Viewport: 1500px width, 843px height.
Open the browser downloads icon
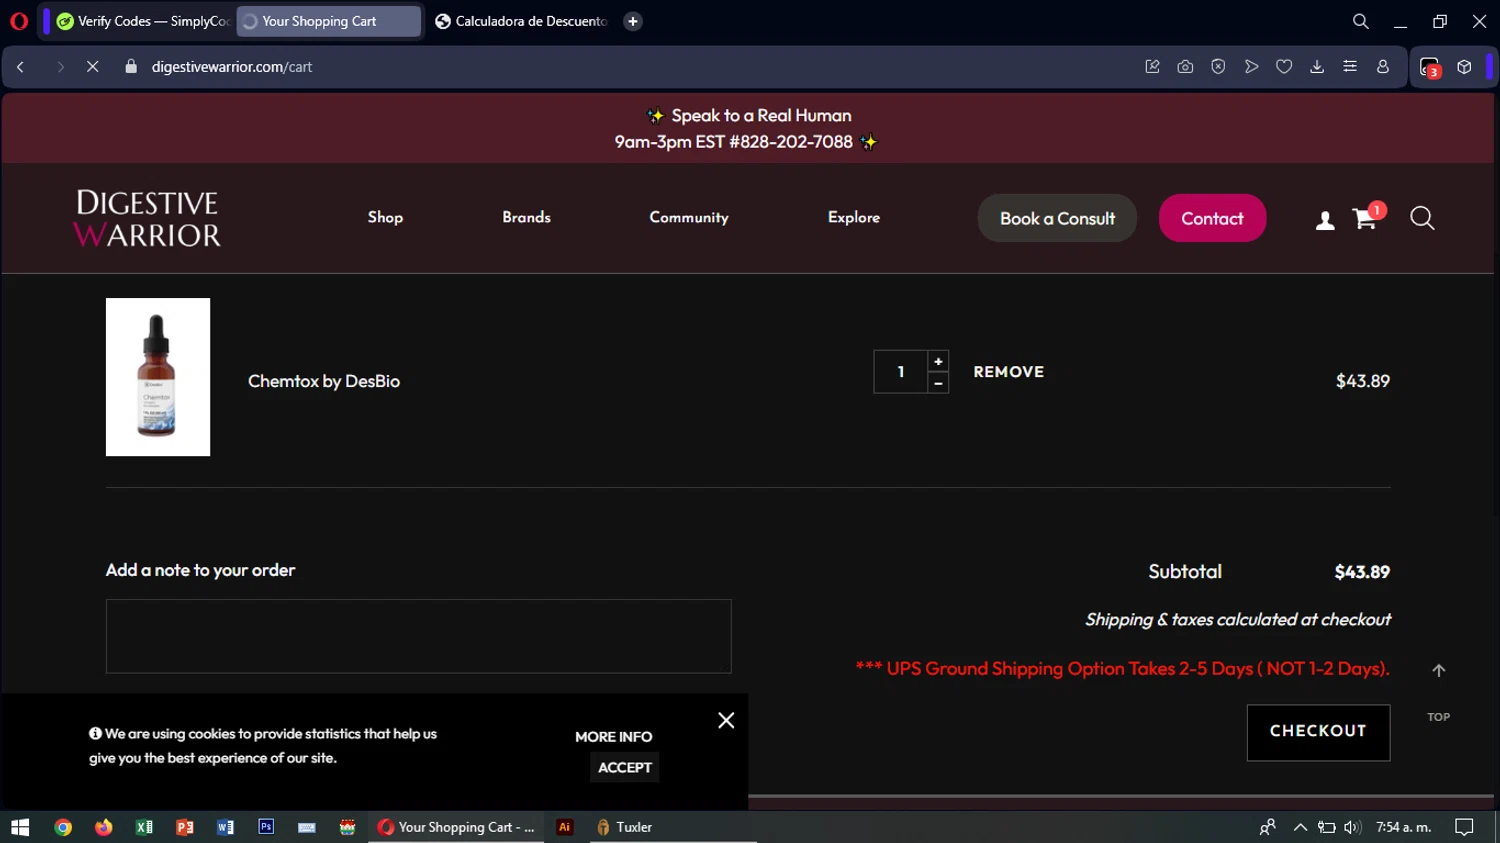pos(1317,67)
